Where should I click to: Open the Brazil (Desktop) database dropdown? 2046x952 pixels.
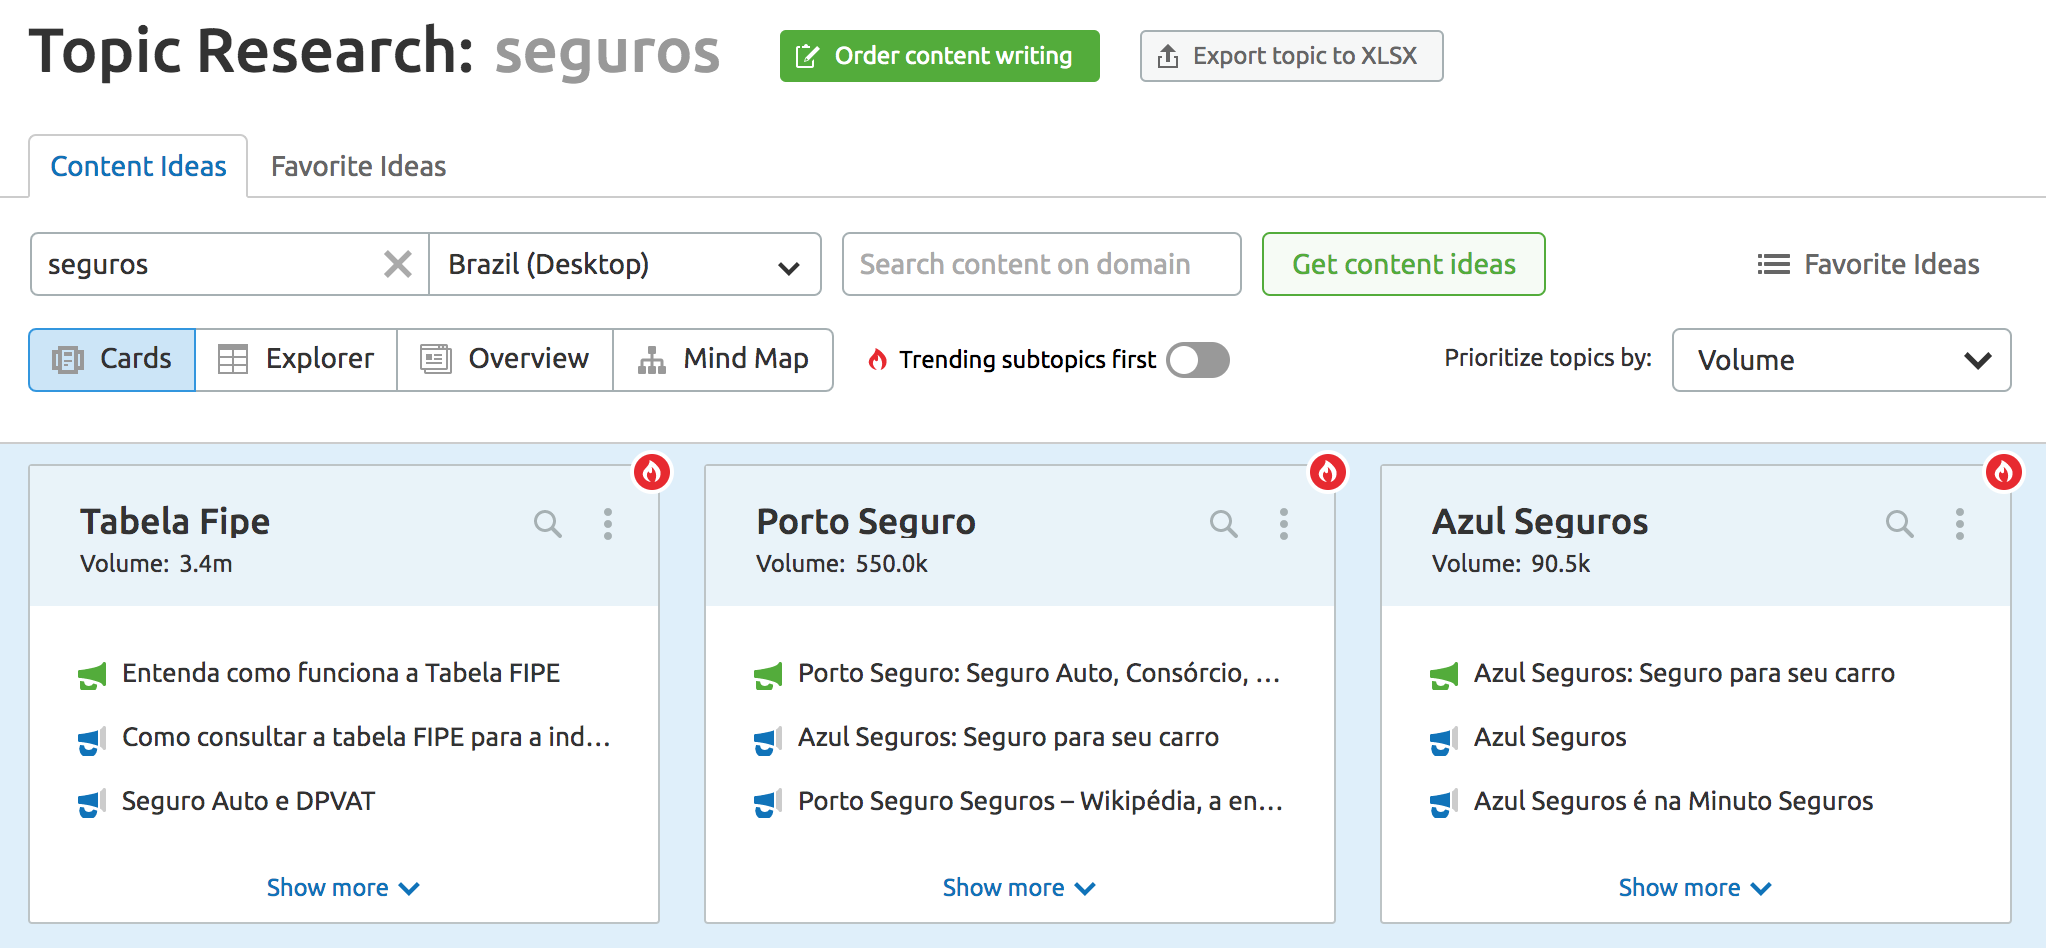pyautogui.click(x=625, y=264)
